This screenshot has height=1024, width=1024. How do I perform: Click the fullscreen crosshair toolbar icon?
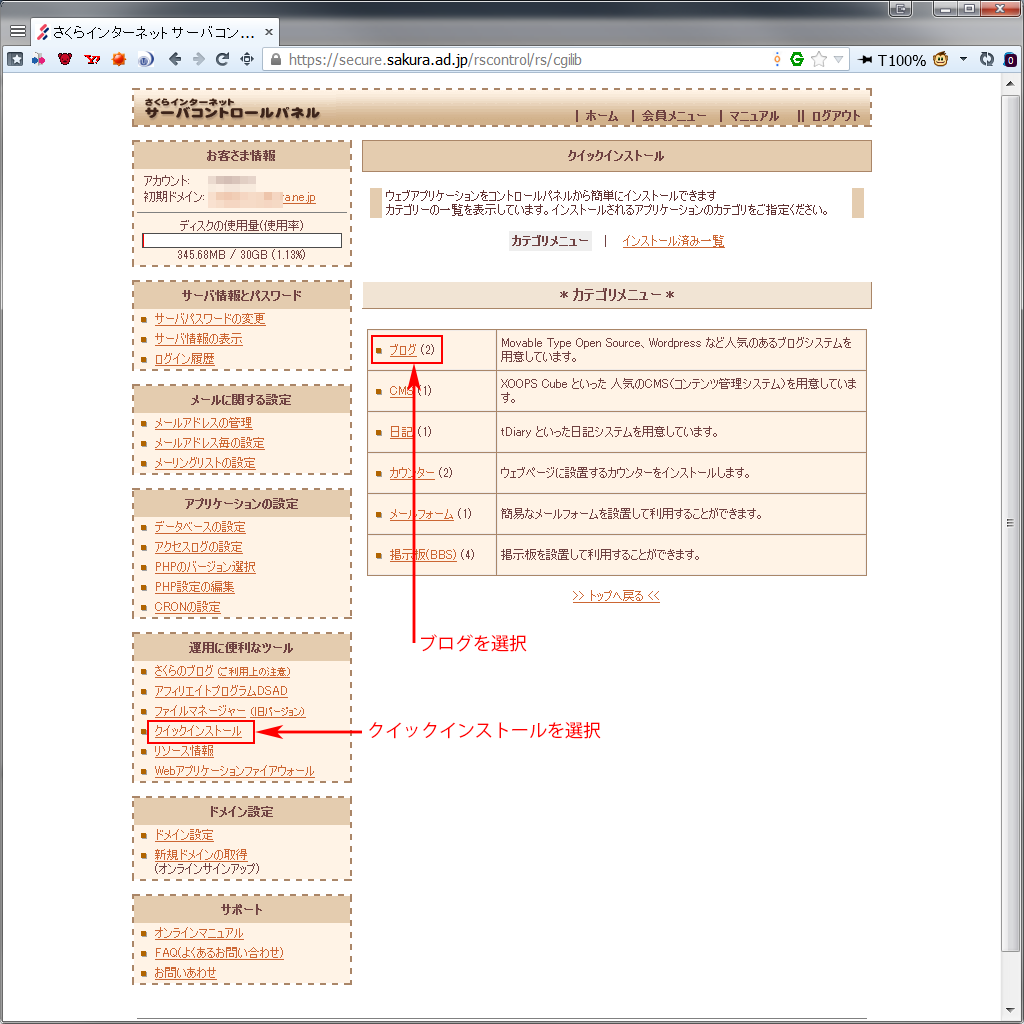[247, 59]
